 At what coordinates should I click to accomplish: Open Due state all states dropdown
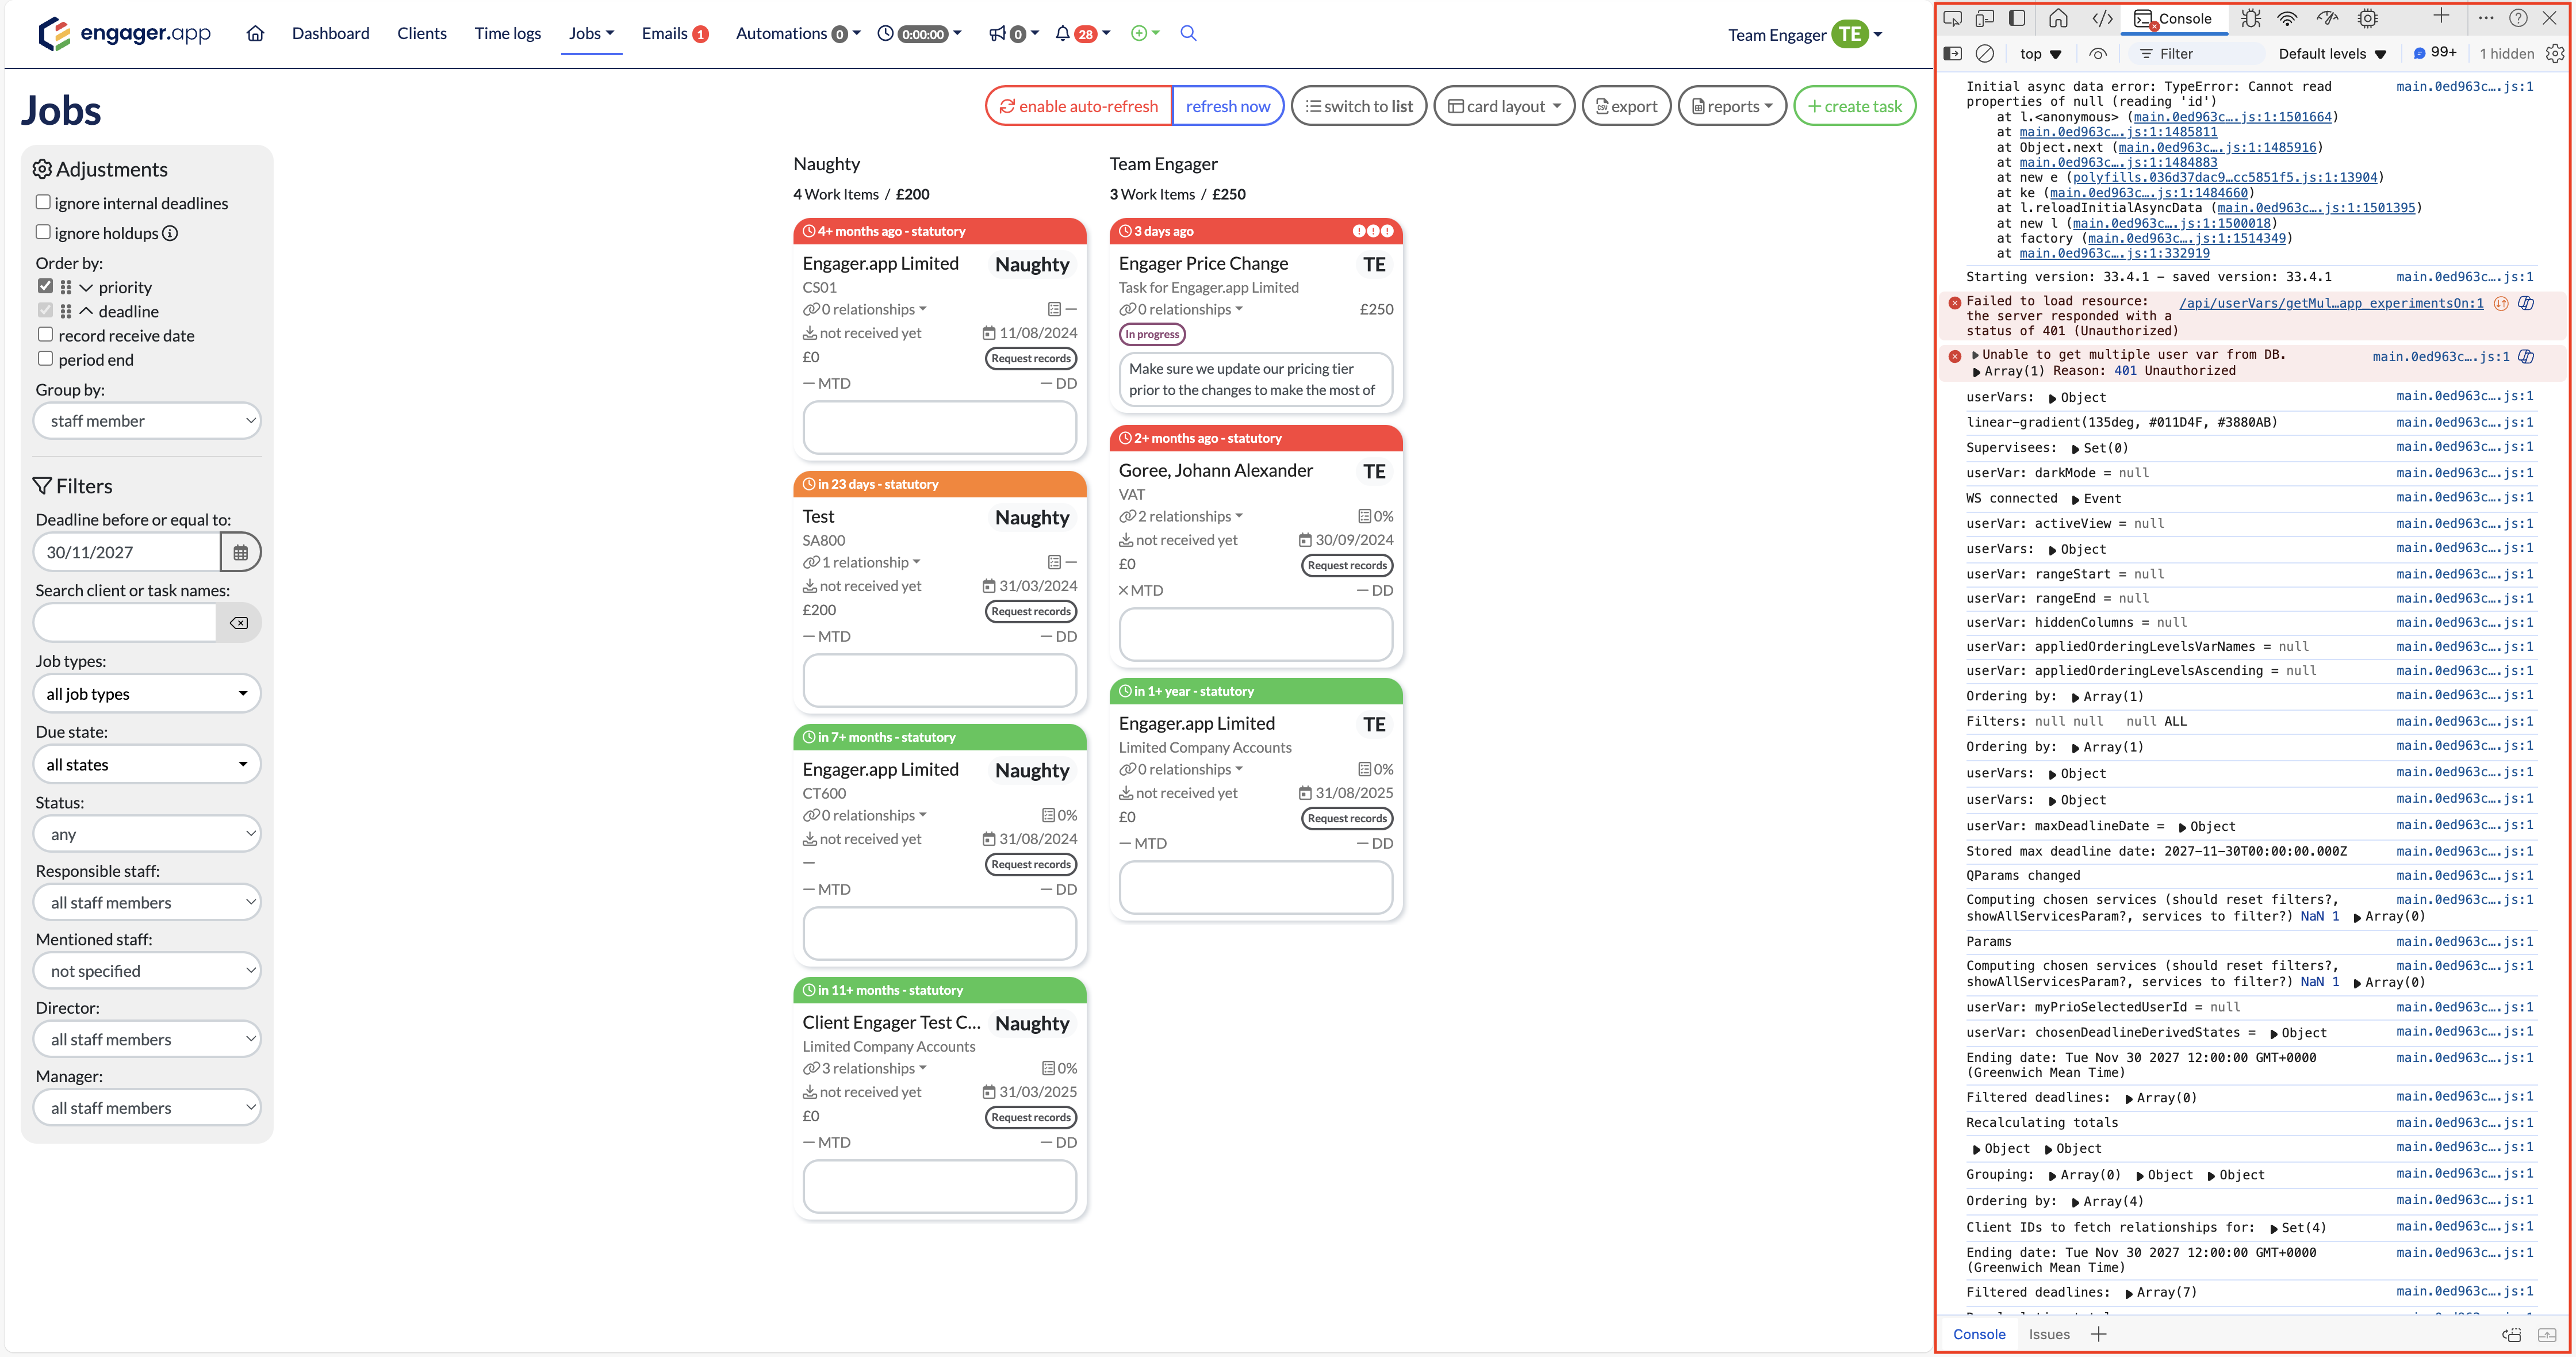[148, 765]
